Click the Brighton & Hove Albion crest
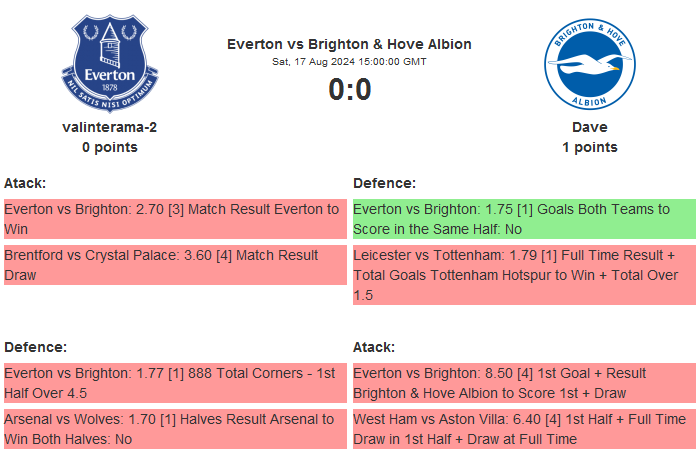This screenshot has height=460, width=700. [589, 64]
